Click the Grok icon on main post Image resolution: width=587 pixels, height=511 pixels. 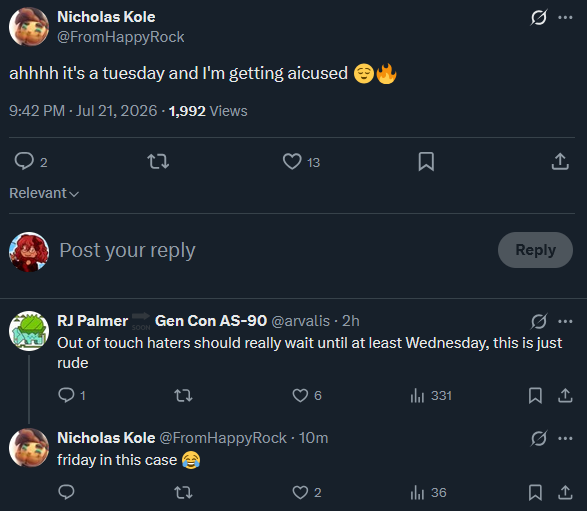coord(539,17)
